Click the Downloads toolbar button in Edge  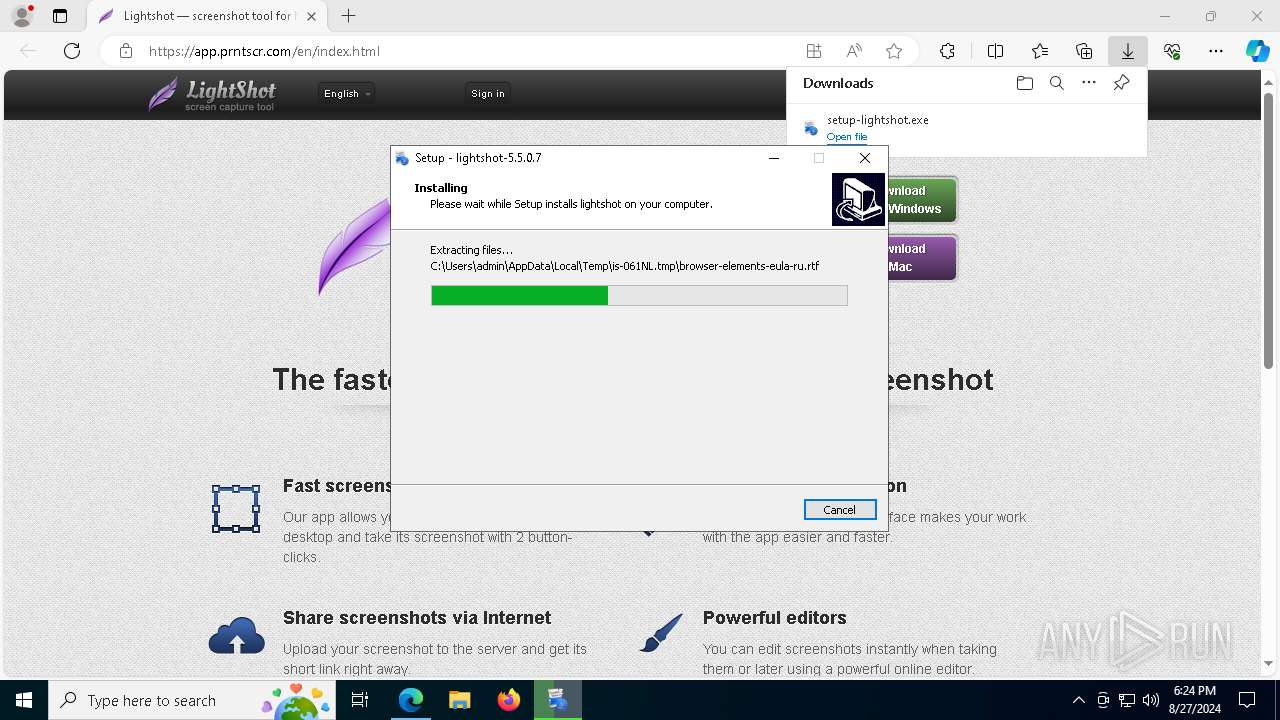tap(1127, 51)
